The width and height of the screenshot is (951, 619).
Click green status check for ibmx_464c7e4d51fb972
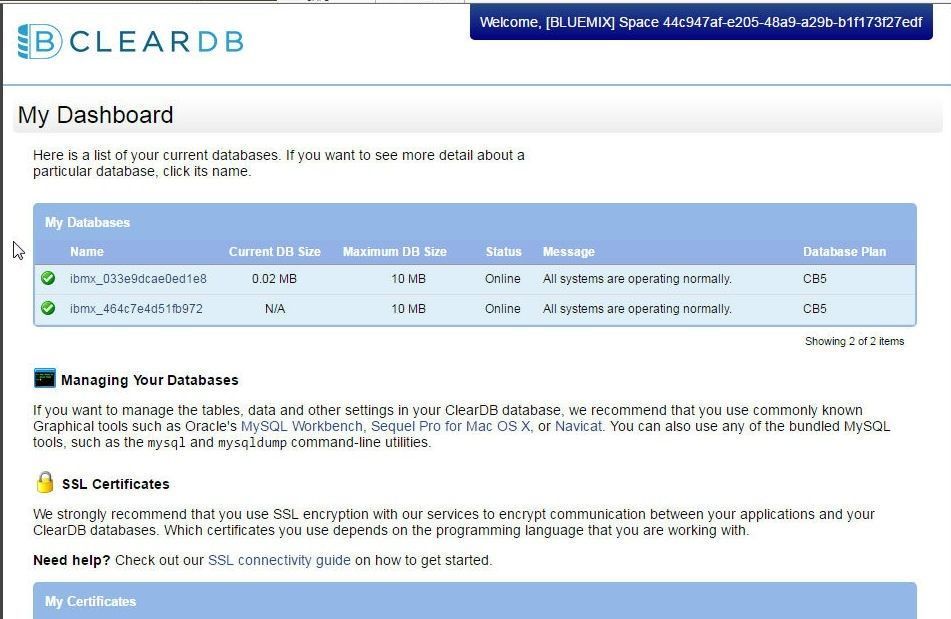tap(48, 308)
